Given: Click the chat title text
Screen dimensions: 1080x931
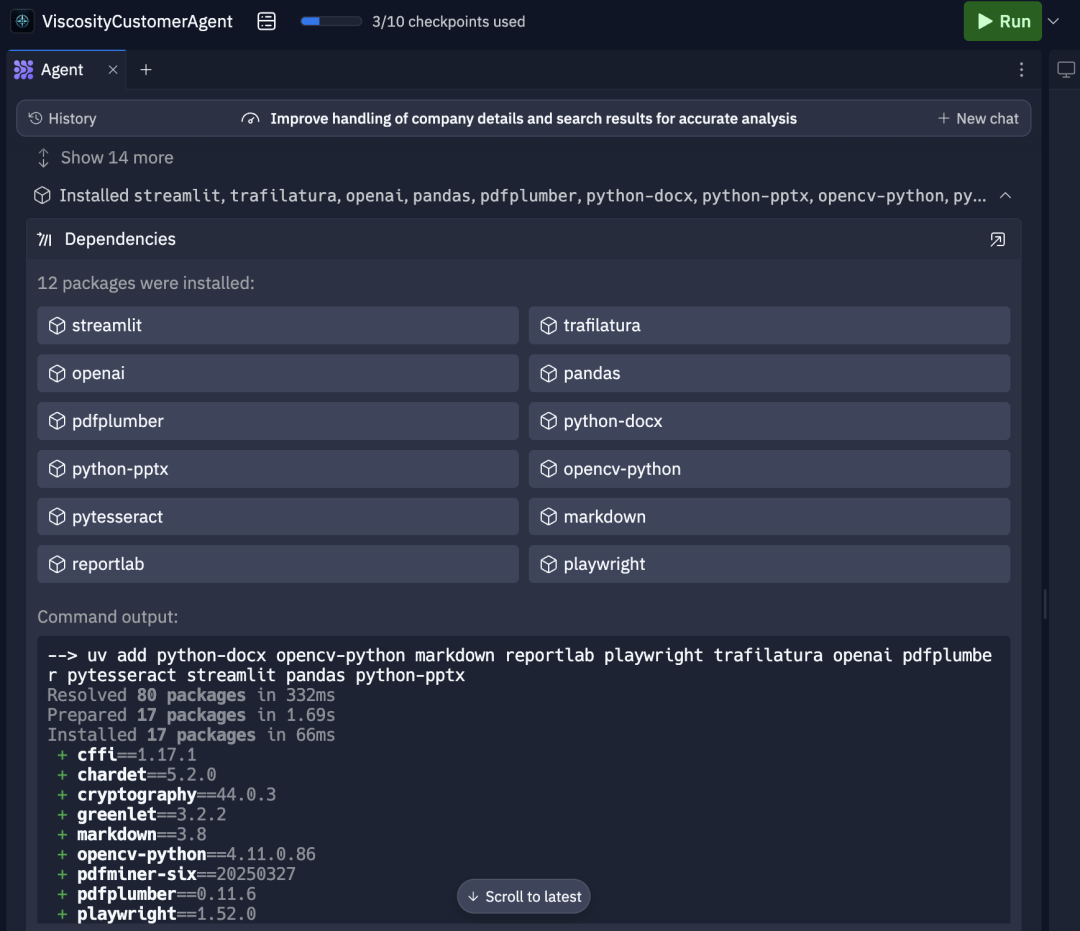Looking at the screenshot, I should click(x=533, y=118).
